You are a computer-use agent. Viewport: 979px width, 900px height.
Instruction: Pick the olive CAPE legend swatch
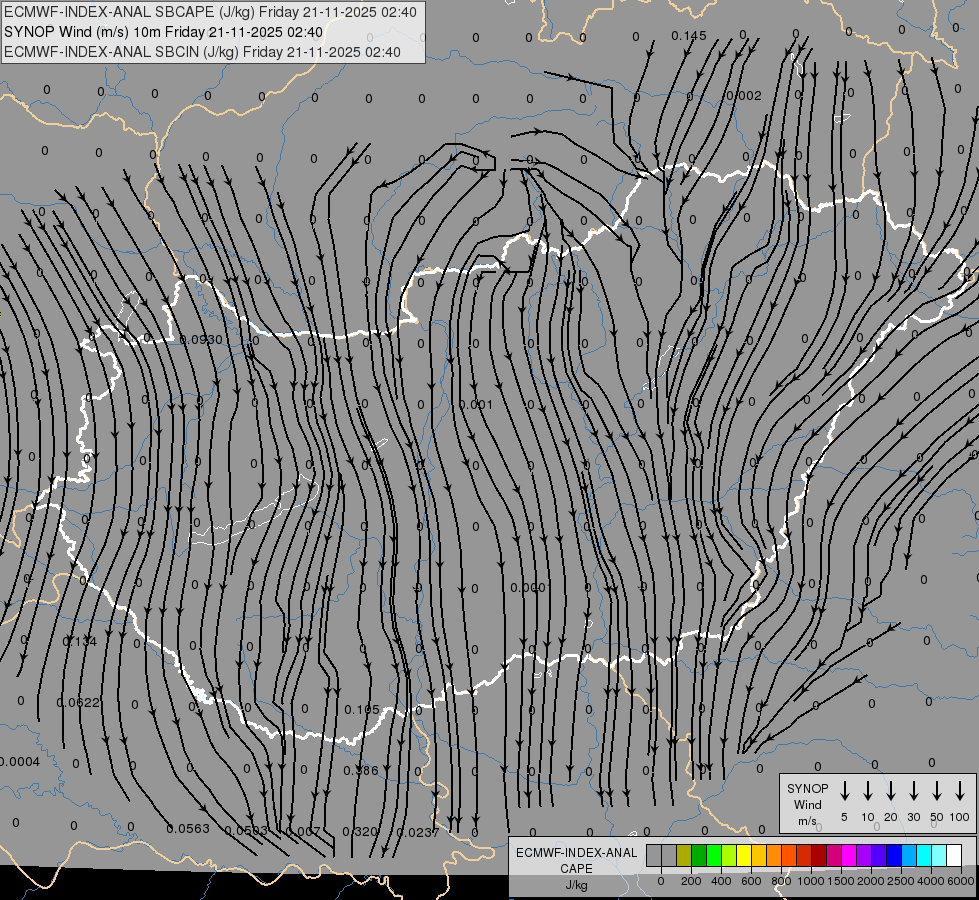coord(684,856)
